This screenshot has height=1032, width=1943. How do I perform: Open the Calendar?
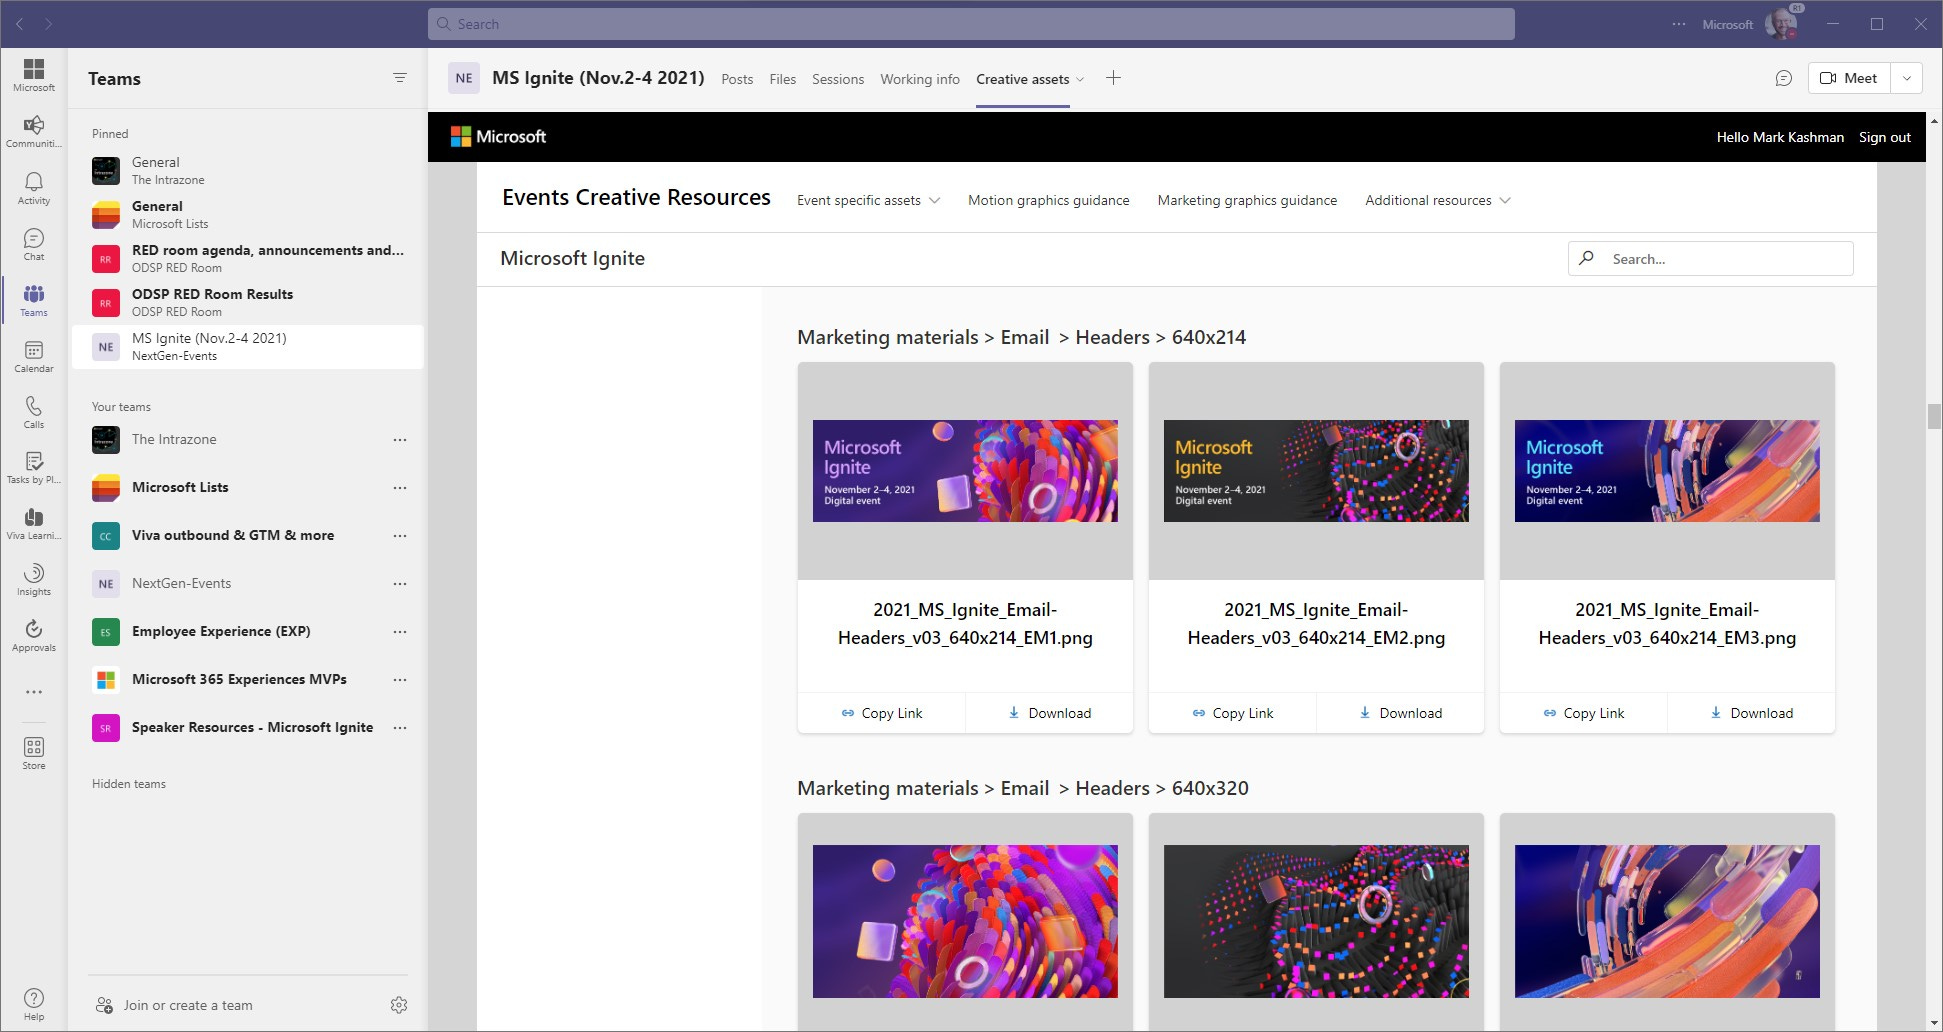[33, 356]
